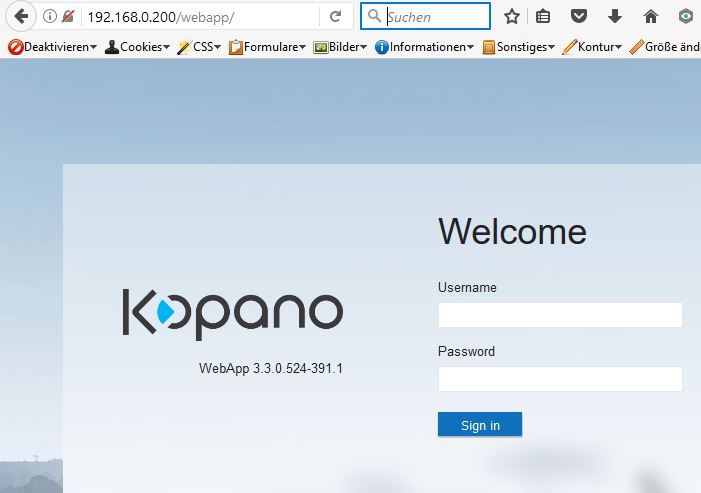Focus the Password input field
This screenshot has width=701, height=493.
(x=560, y=379)
